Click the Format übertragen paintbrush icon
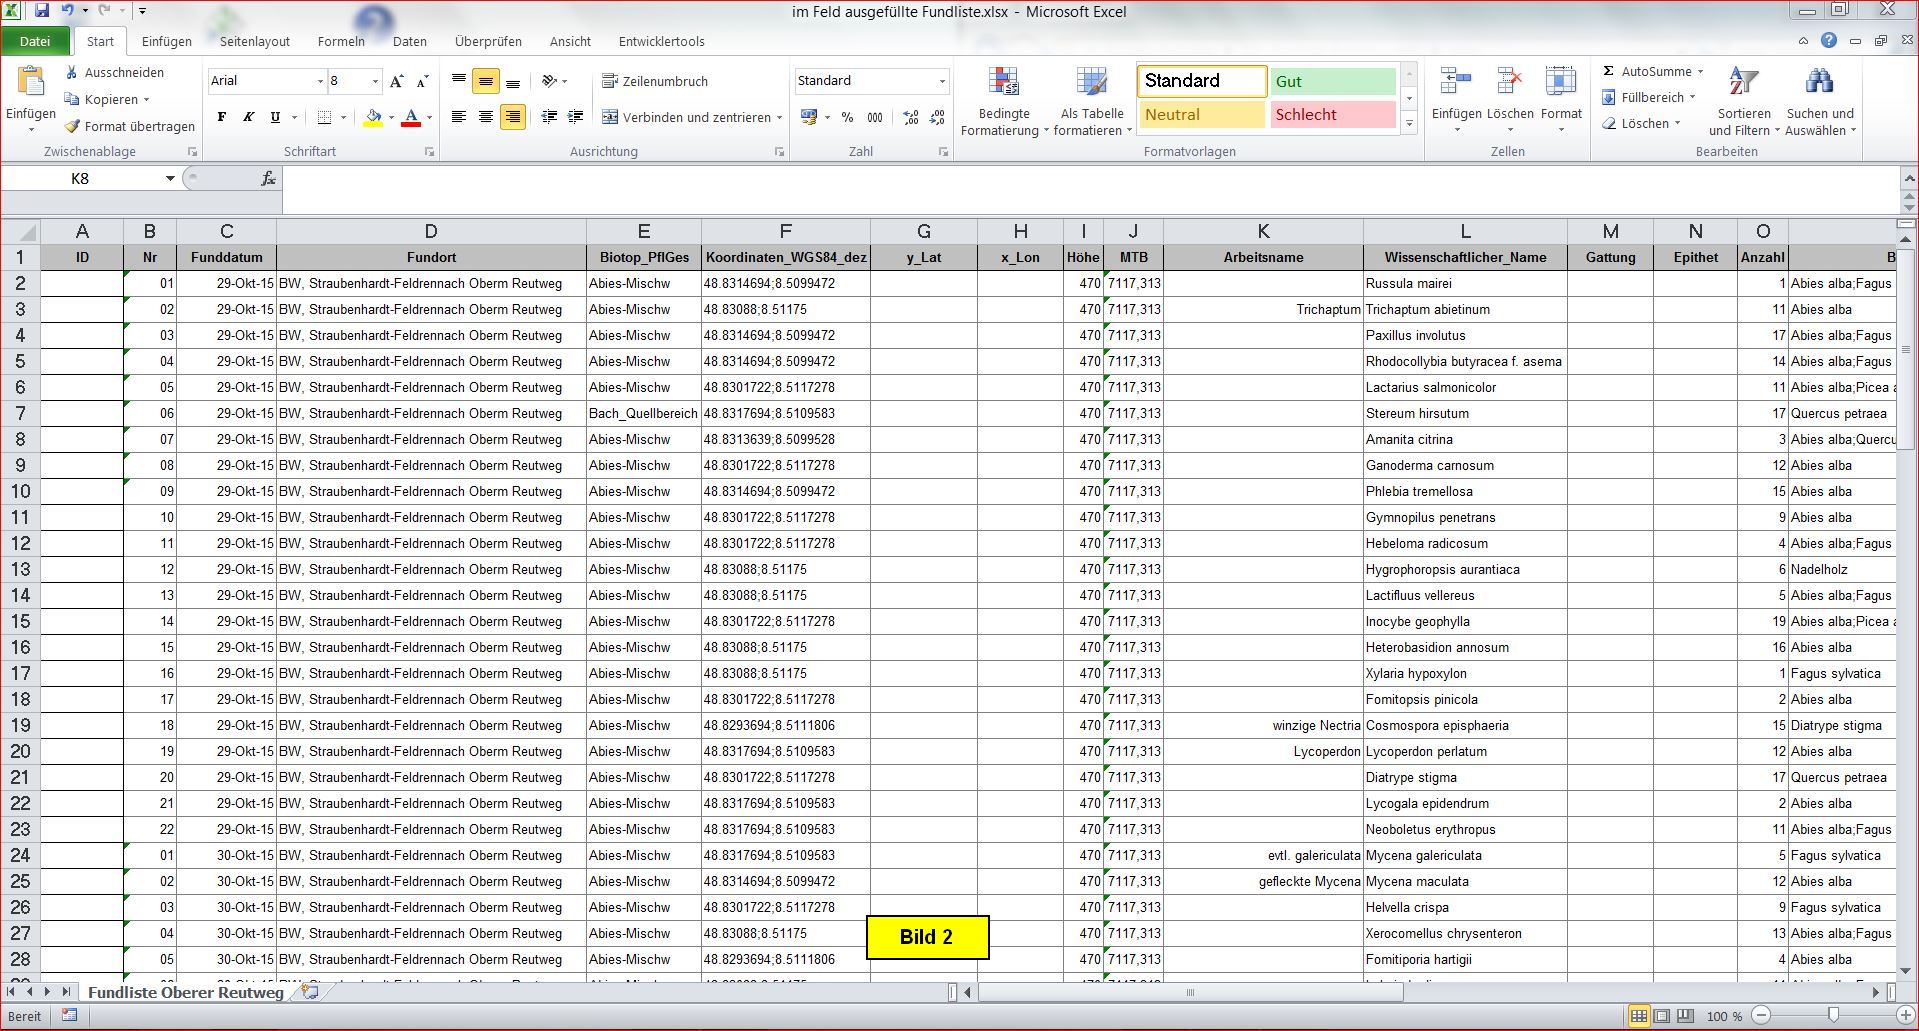The image size is (1919, 1031). coord(72,127)
